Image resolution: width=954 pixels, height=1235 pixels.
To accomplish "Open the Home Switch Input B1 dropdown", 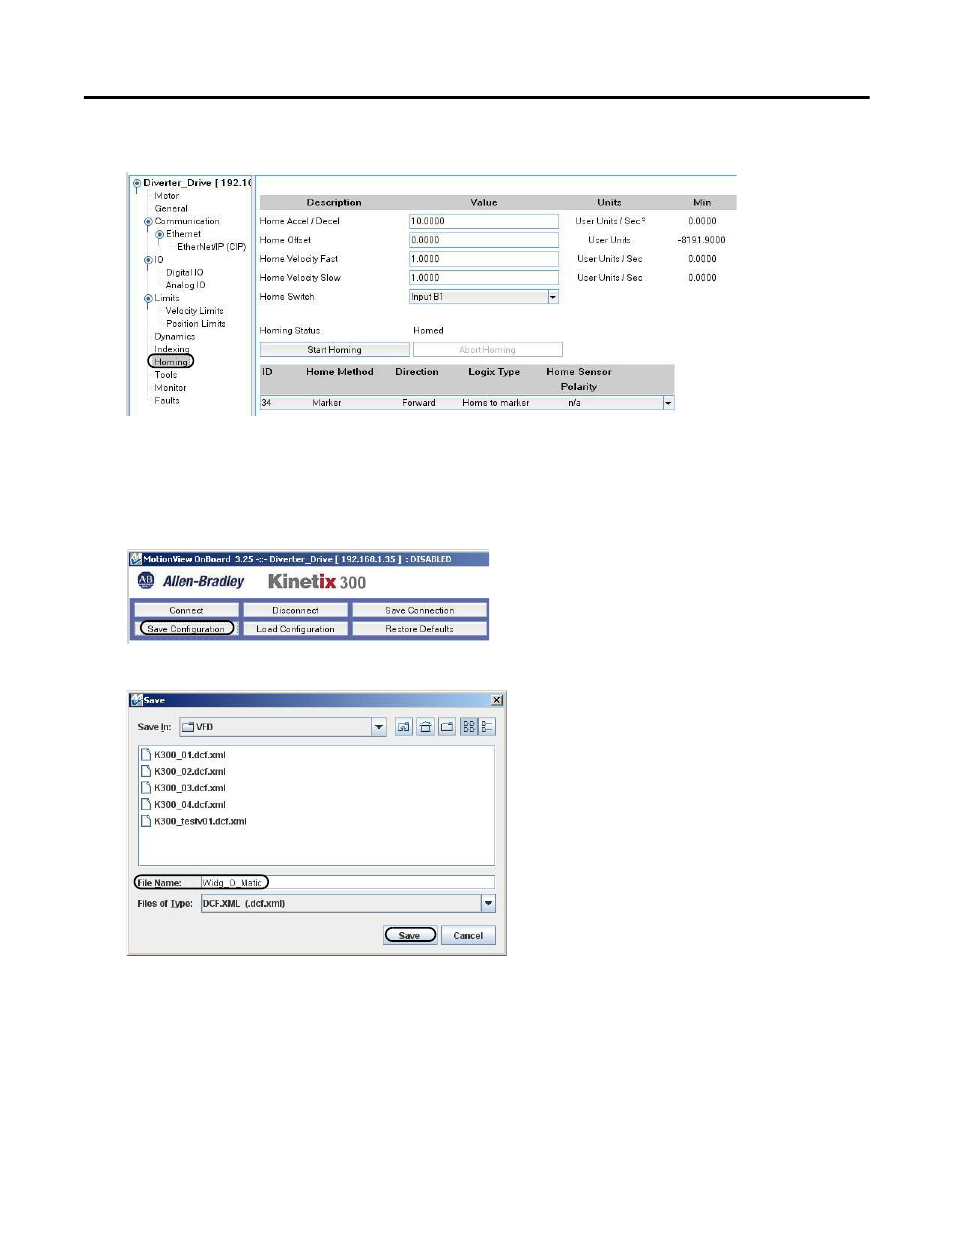I will click(553, 297).
